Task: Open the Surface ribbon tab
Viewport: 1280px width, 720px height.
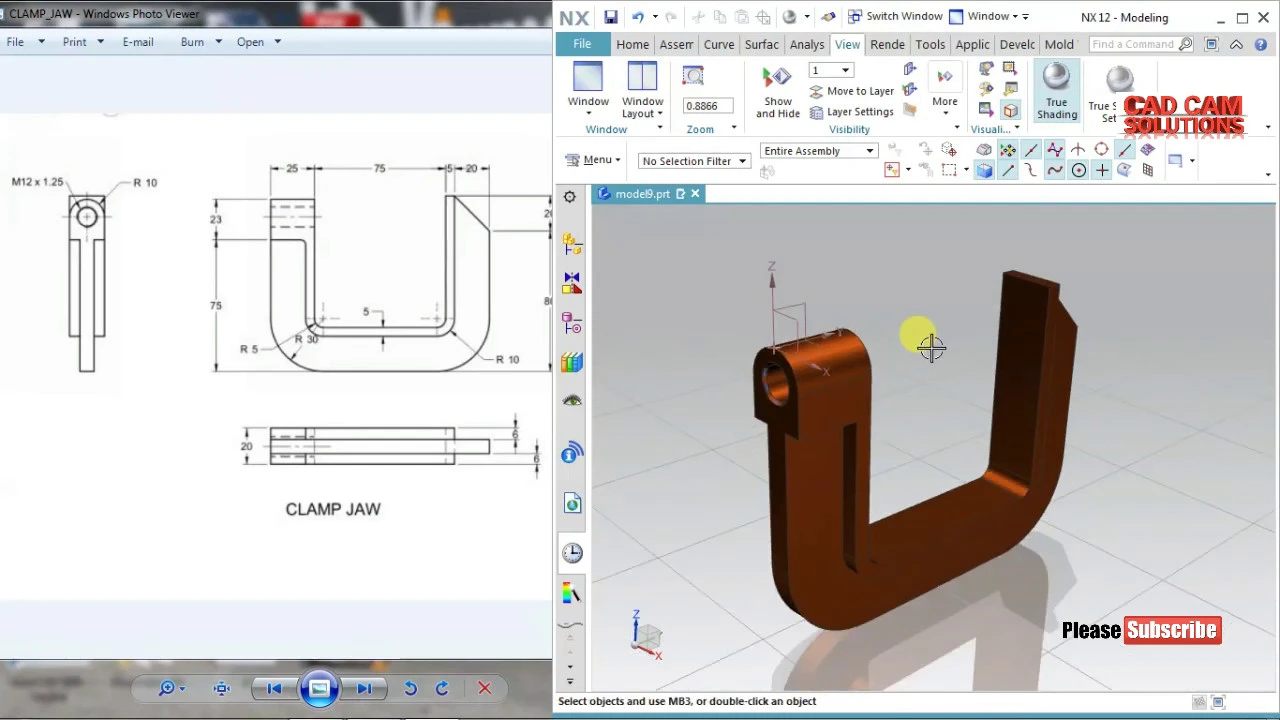Action: (761, 44)
